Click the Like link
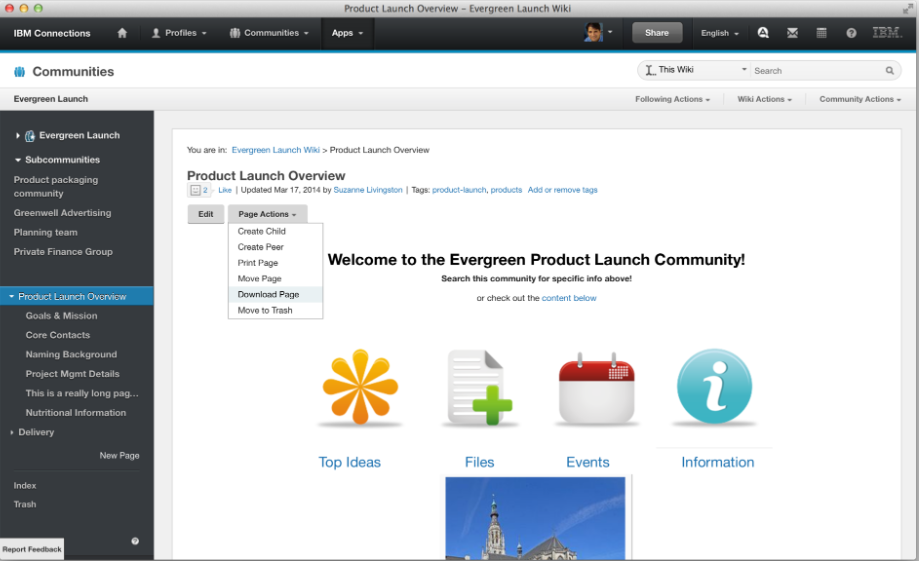Image resolution: width=919 pixels, height=561 pixels. coord(225,190)
